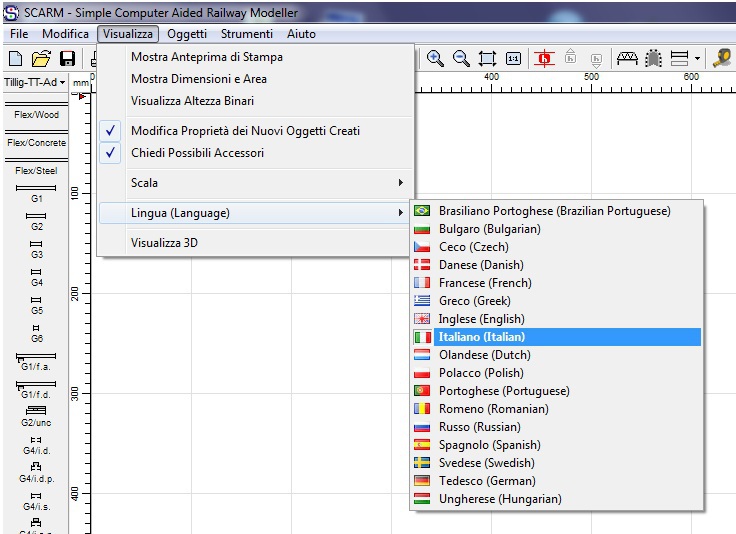736x534 pixels.
Task: Expand the Scala submenu
Action: click(256, 183)
